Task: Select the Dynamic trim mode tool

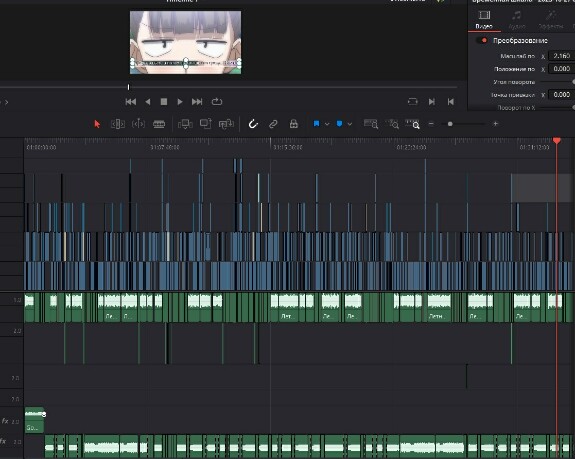Action: click(x=138, y=124)
